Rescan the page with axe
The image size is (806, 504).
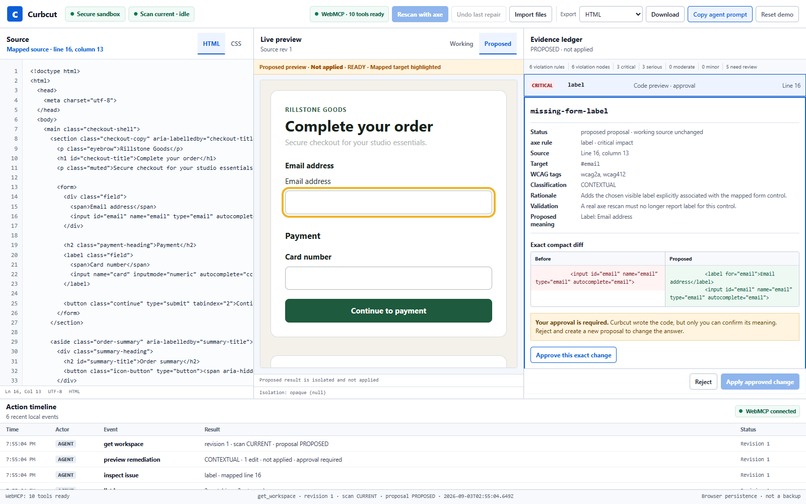click(x=420, y=14)
